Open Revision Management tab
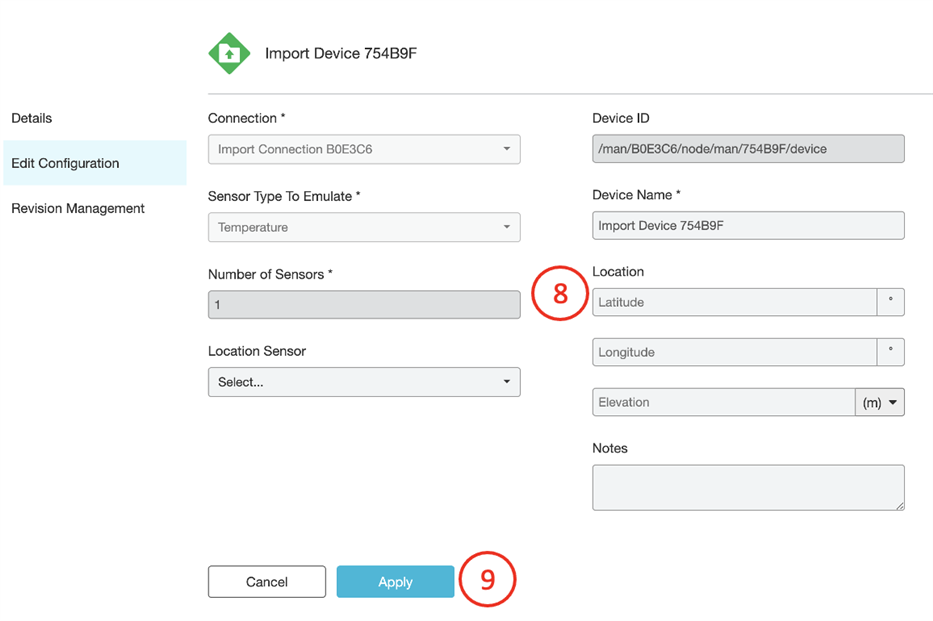 pyautogui.click(x=78, y=208)
